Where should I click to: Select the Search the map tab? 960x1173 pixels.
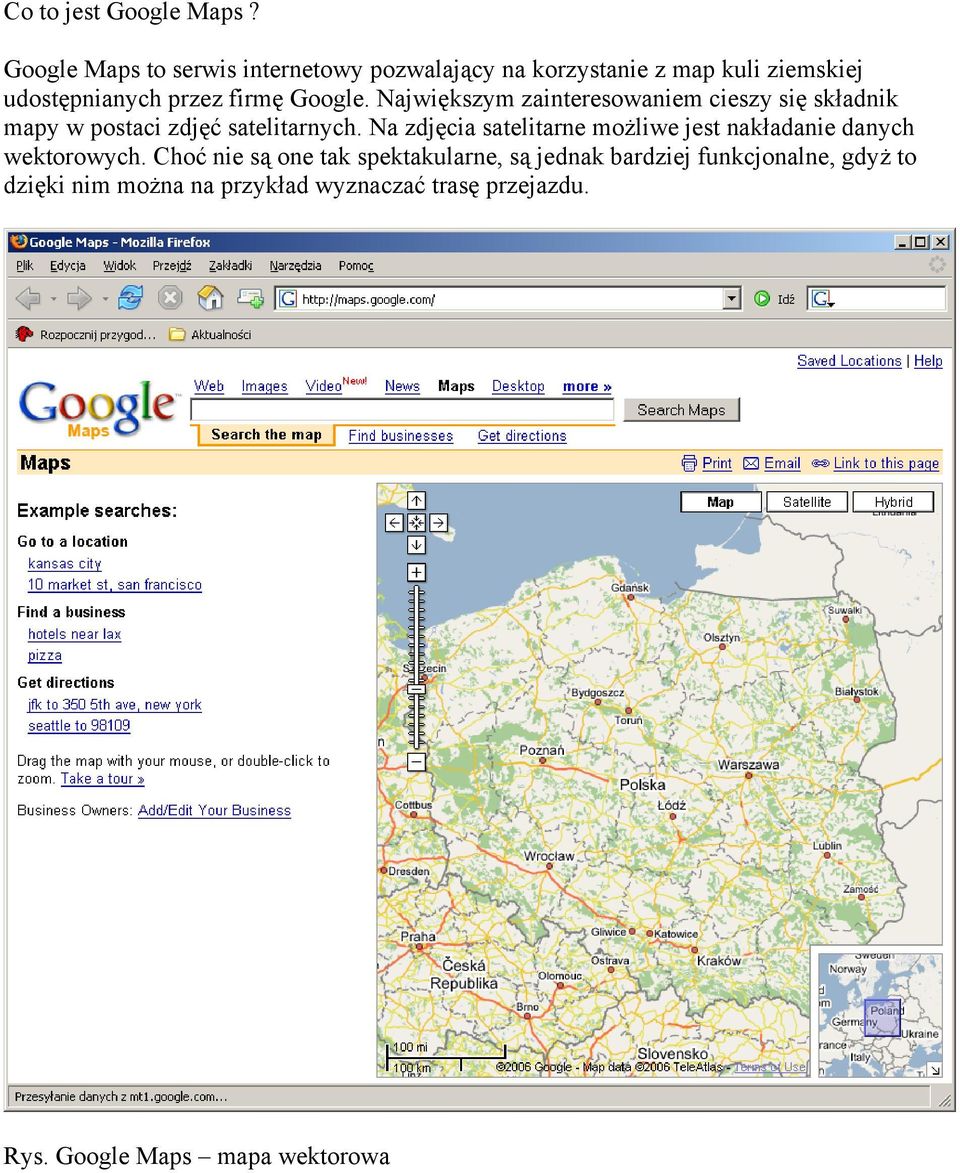pos(266,435)
